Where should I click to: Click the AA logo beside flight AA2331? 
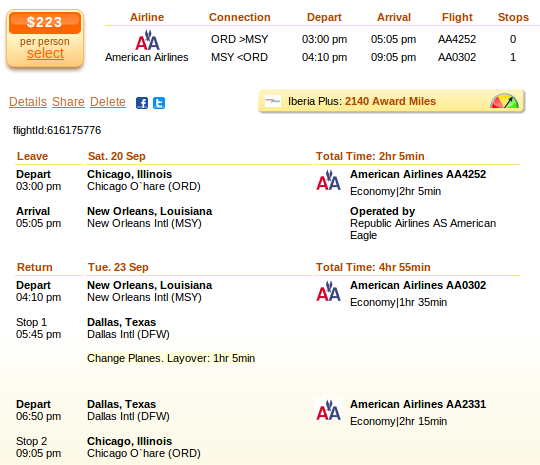point(329,410)
